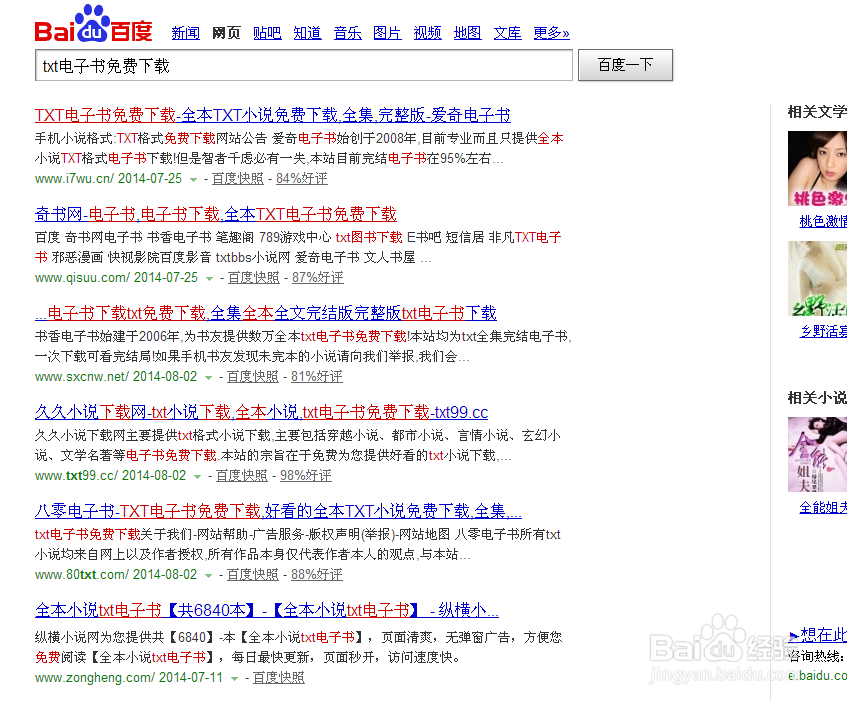Switch to 视频 video search

[427, 33]
